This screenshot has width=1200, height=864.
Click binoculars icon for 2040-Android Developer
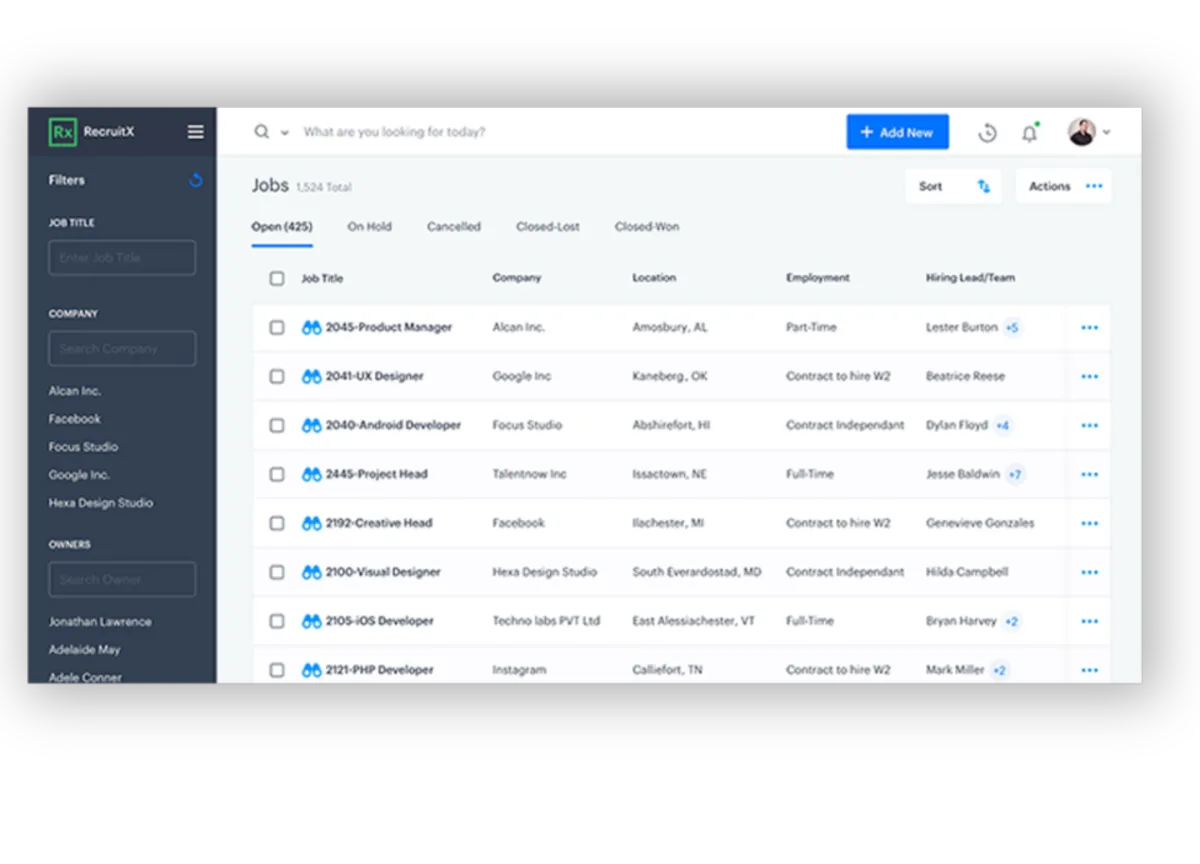312,425
